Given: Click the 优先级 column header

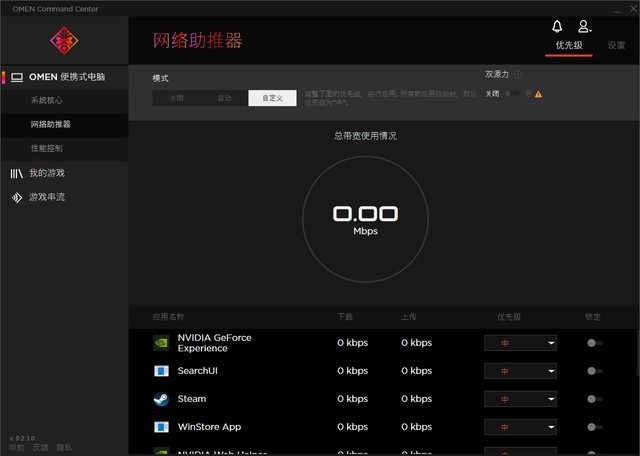Looking at the screenshot, I should [509, 317].
